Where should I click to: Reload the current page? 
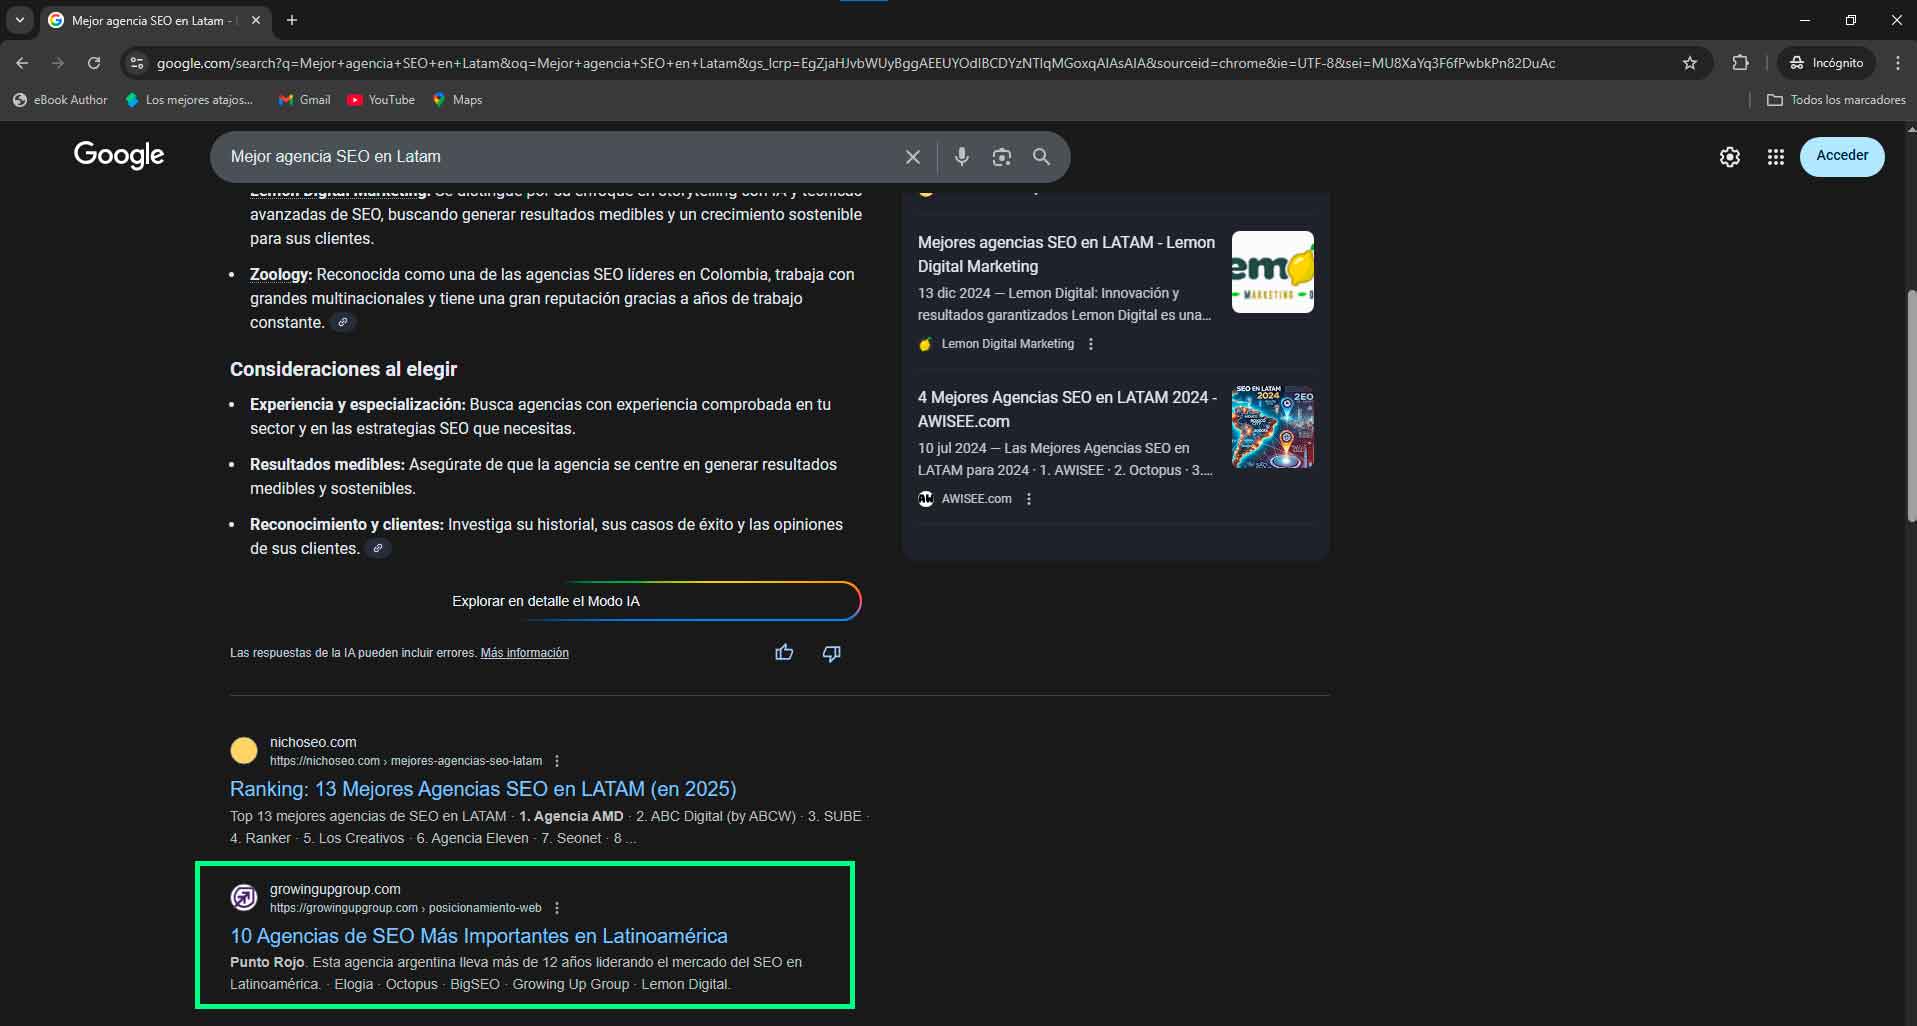click(x=94, y=63)
